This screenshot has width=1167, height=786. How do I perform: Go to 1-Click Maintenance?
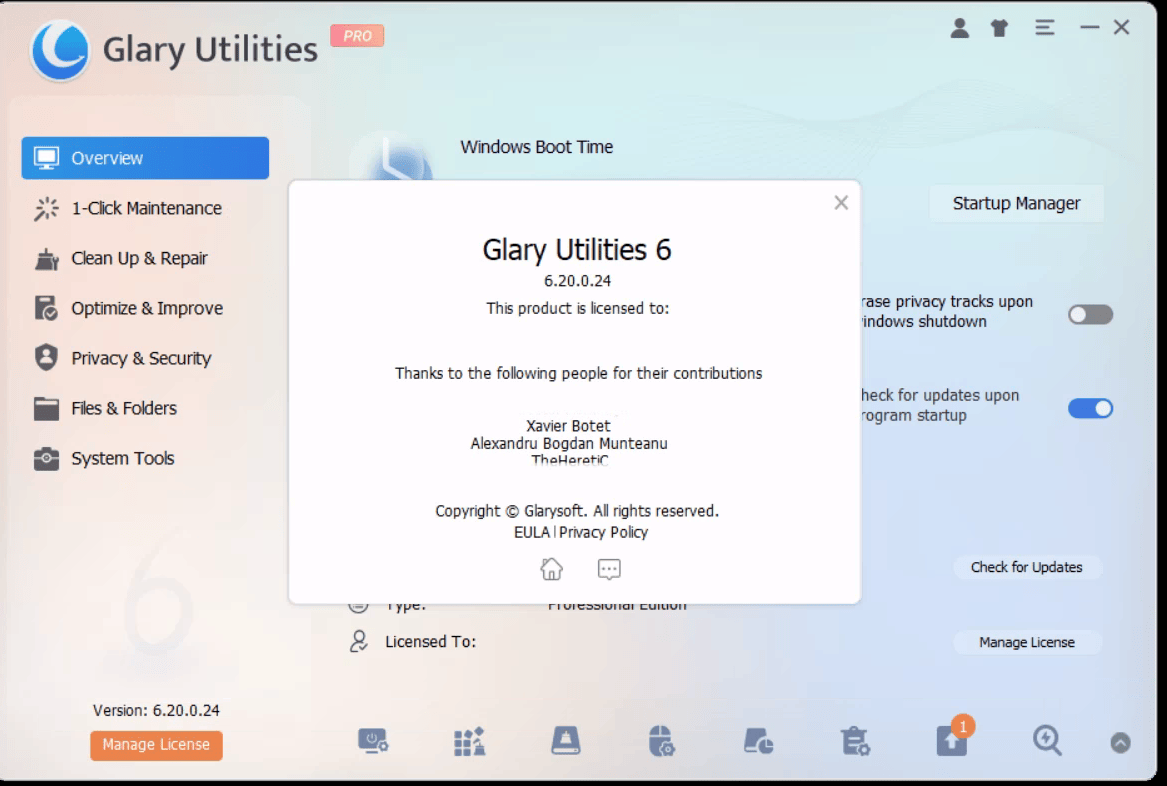coord(146,208)
